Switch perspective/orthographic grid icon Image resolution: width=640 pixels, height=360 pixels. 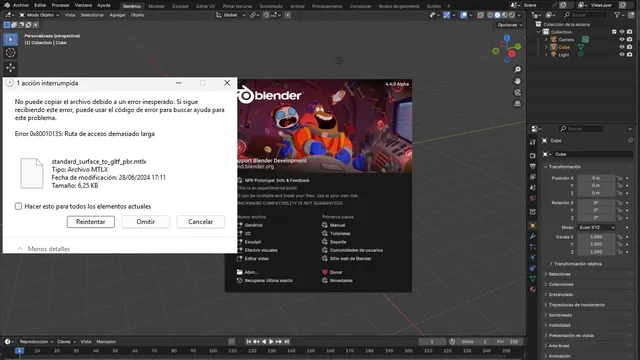[517, 104]
